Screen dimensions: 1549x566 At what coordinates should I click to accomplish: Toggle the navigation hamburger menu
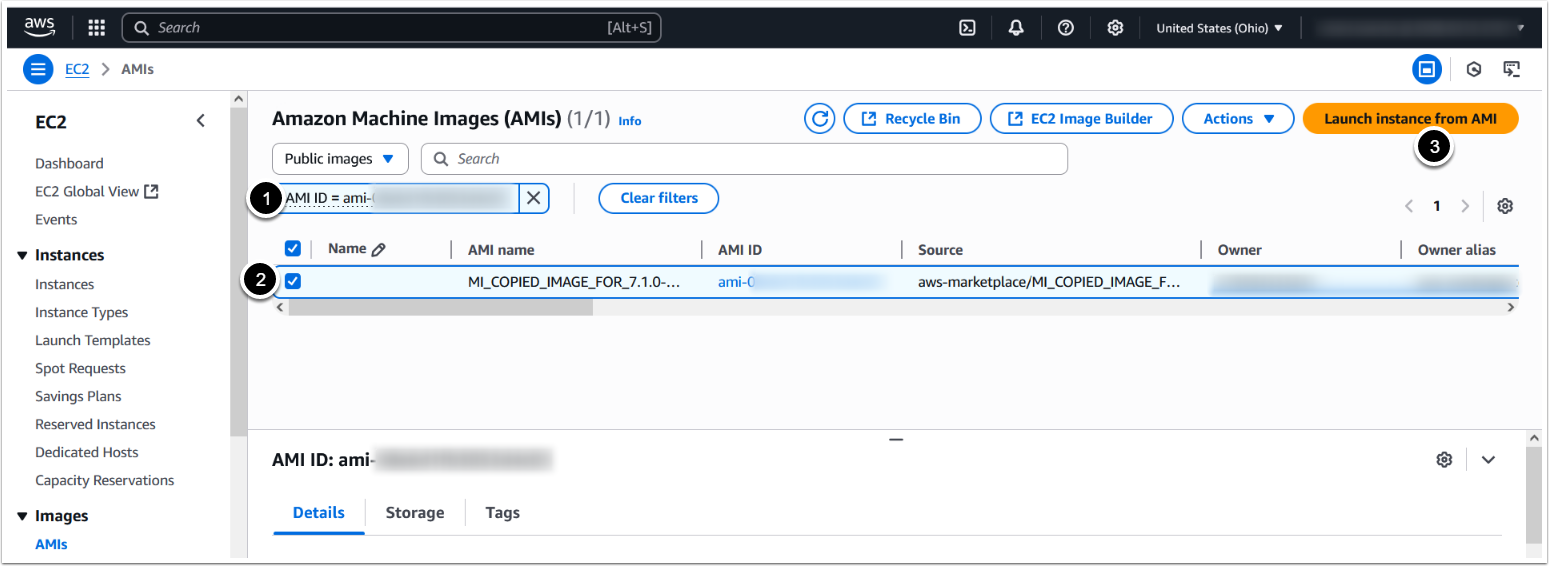[x=38, y=69]
